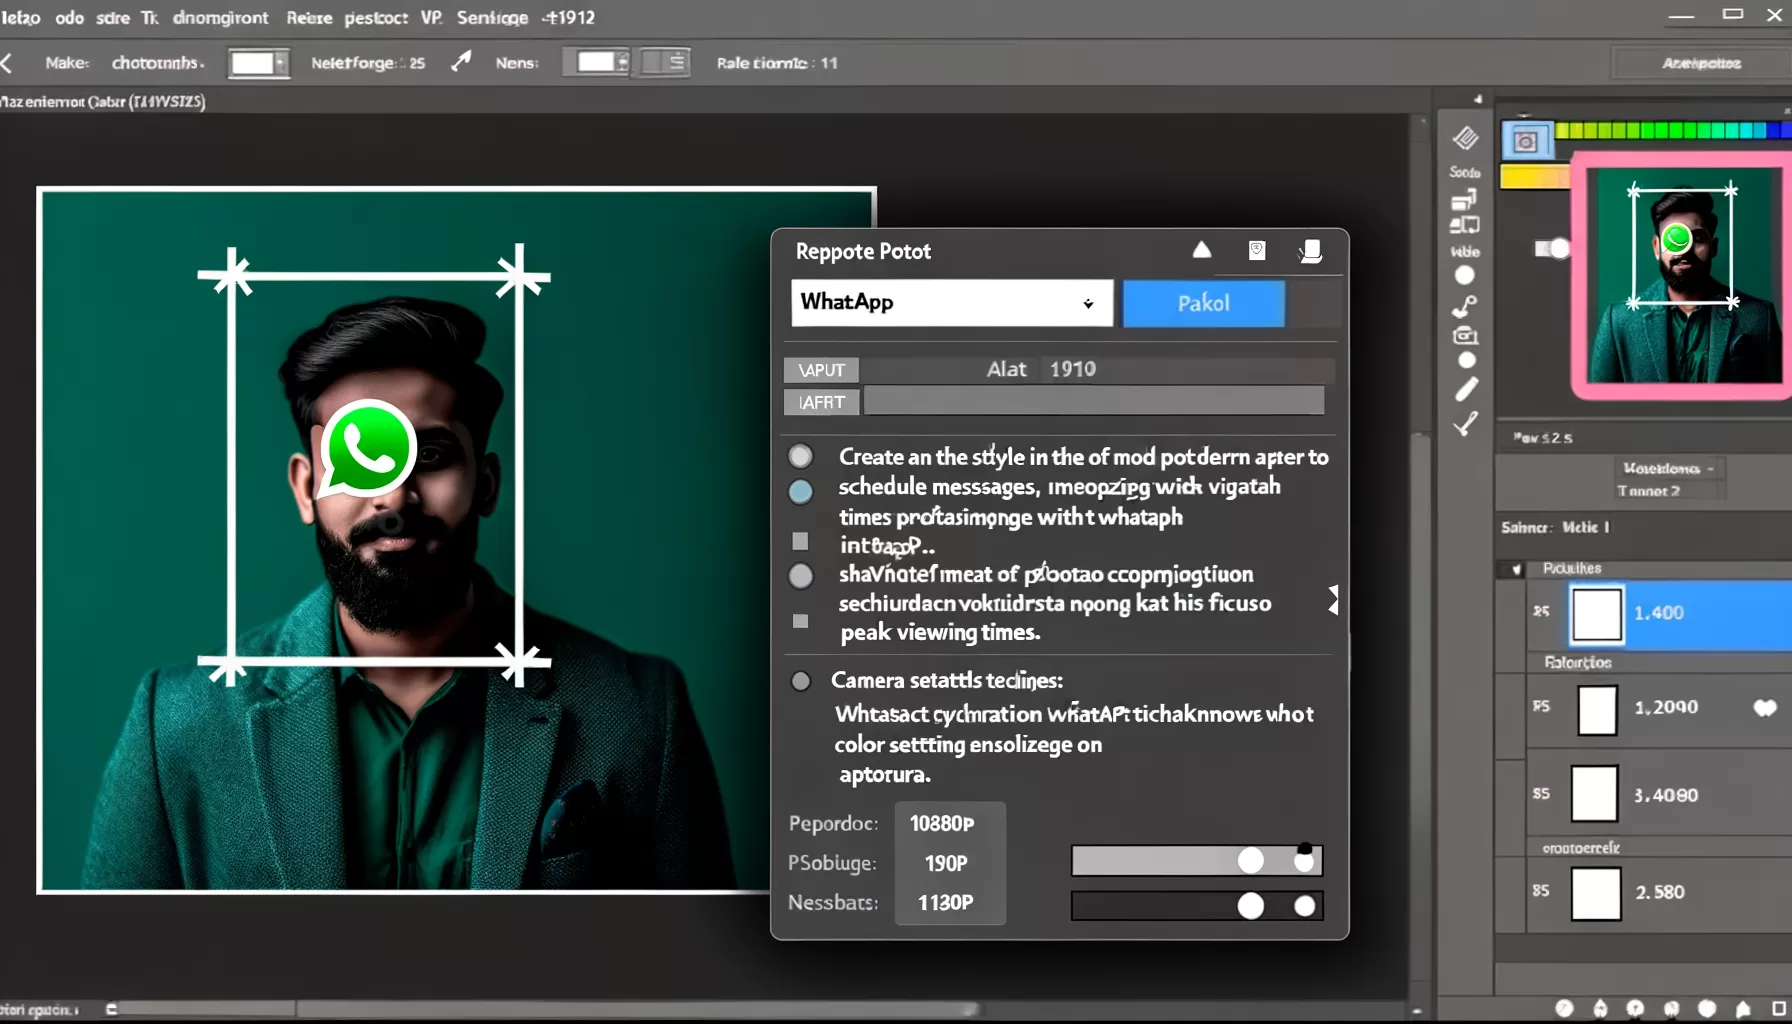Image resolution: width=1792 pixels, height=1024 pixels.
Task: Click the Tonnot 2 label in right panel
Action: 1648,491
